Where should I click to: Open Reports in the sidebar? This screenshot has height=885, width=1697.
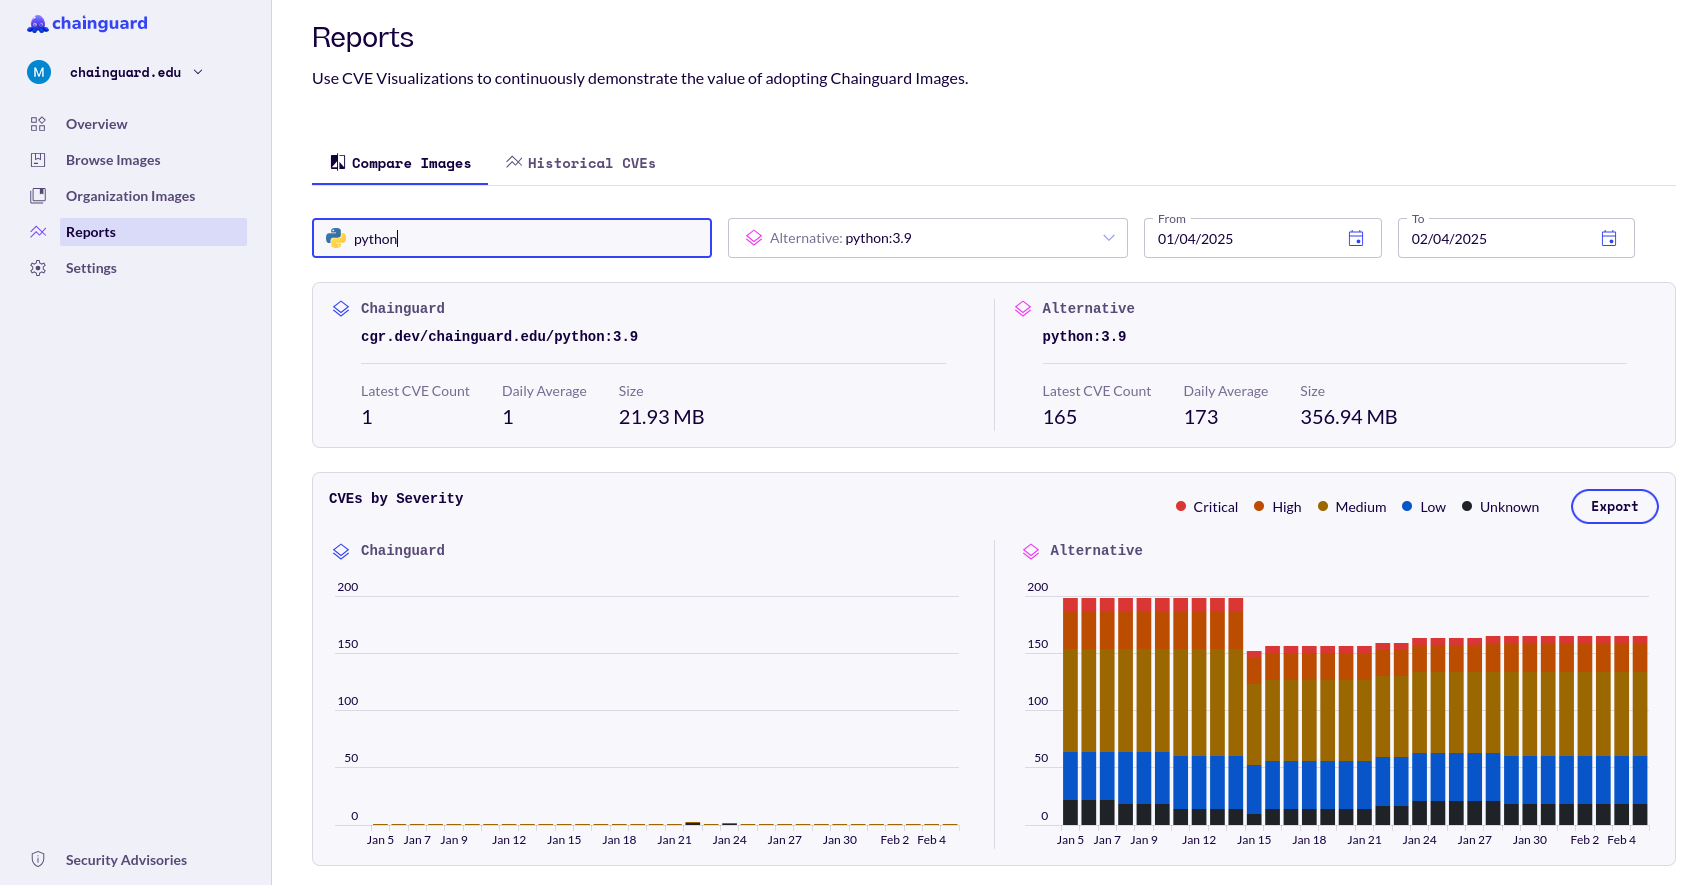(91, 232)
